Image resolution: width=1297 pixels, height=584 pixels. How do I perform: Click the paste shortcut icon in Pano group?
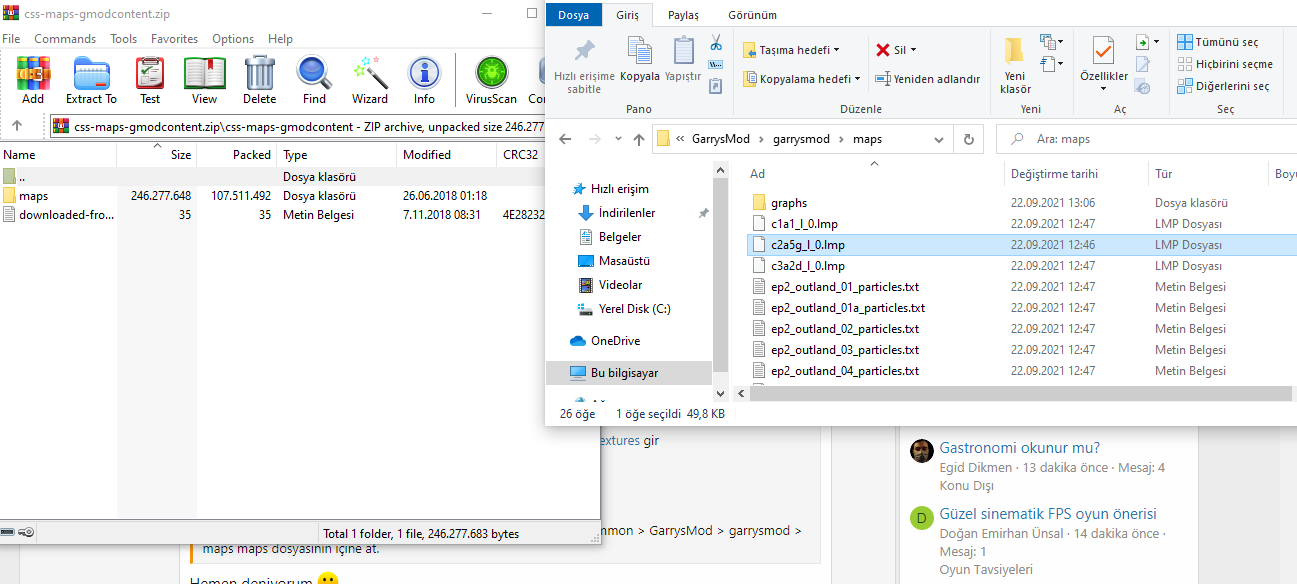pos(716,87)
